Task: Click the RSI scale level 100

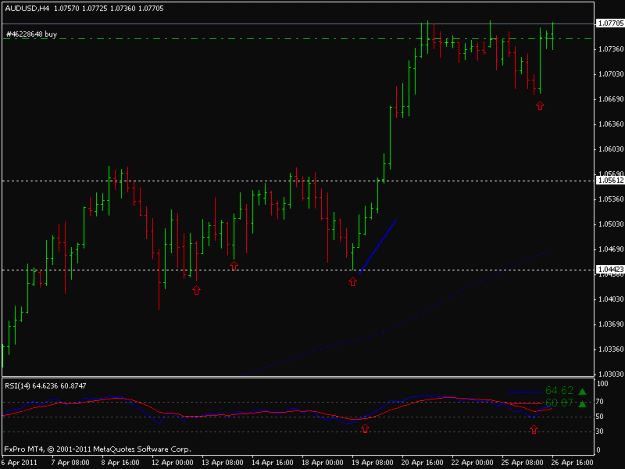Action: pyautogui.click(x=603, y=384)
